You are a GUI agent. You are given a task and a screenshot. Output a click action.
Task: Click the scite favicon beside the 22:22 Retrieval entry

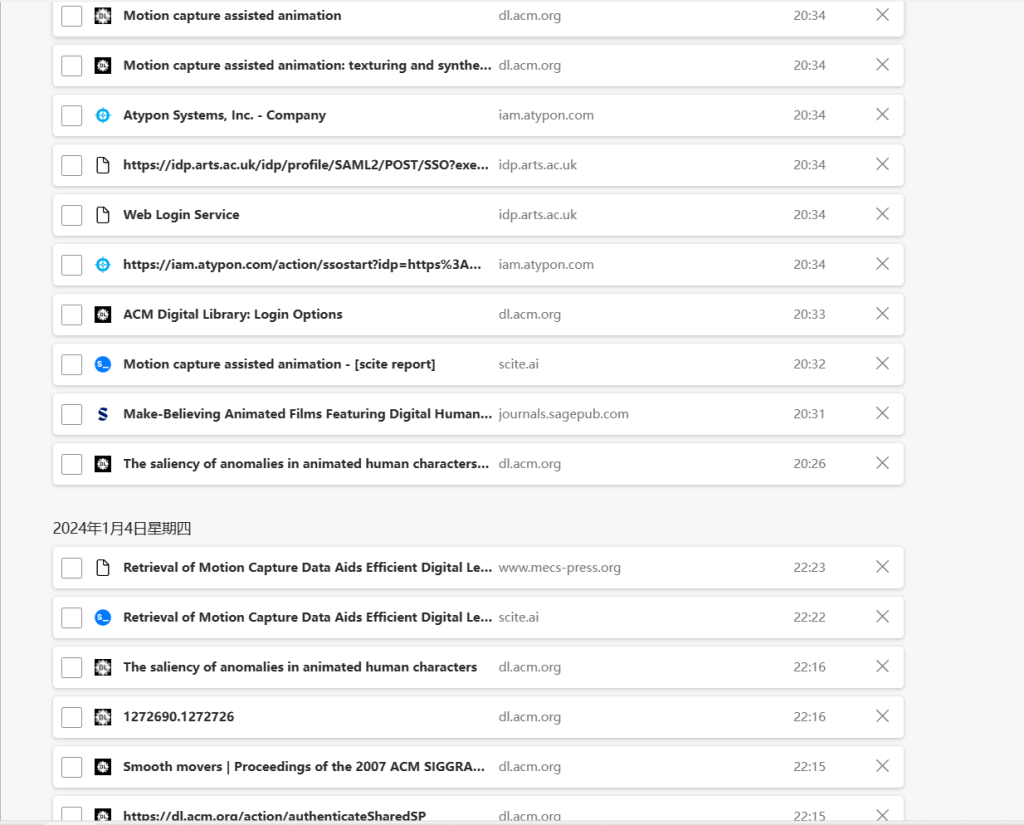coord(103,617)
